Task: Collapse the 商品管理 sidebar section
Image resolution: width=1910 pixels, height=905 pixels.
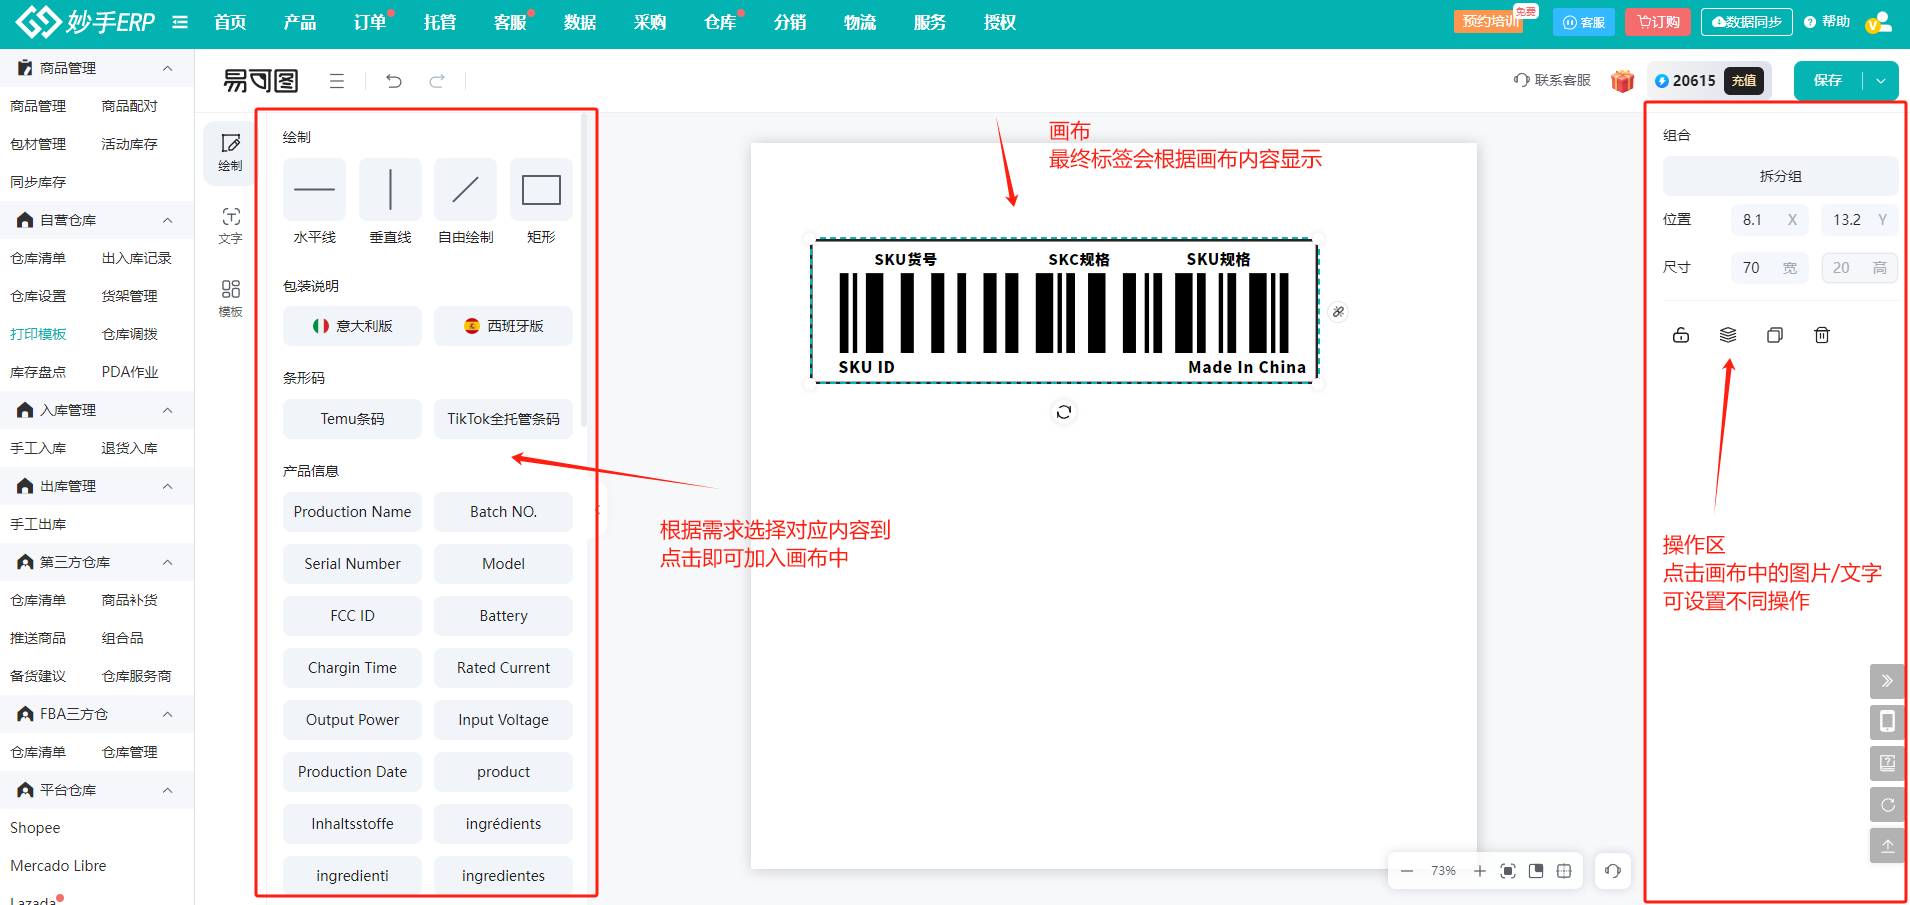Action: pos(168,67)
